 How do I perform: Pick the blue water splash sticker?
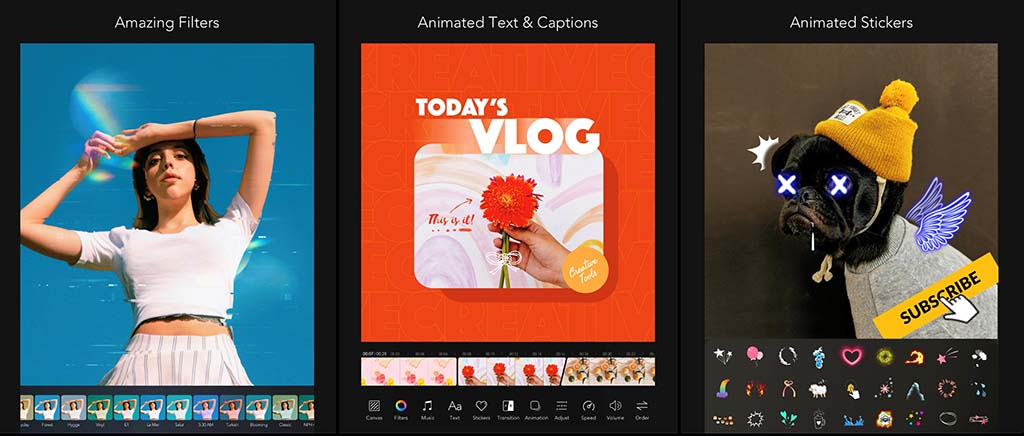coord(853,420)
